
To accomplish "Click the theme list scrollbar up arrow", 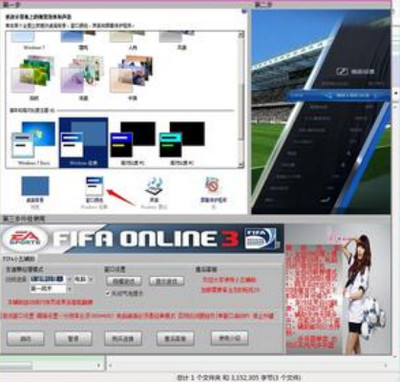I will click(x=241, y=34).
